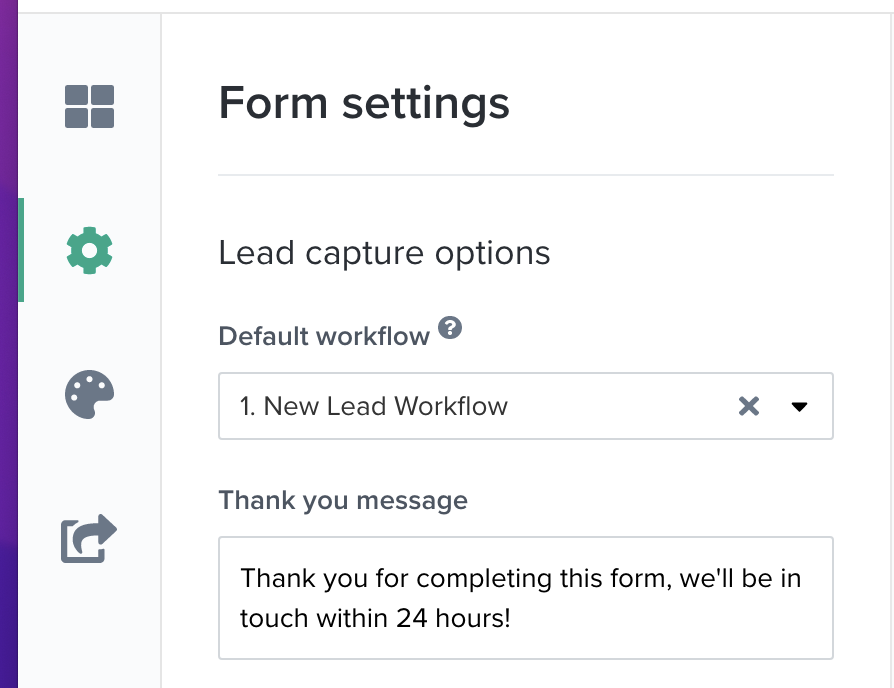Clear the selected New Lead Workflow
The height and width of the screenshot is (688, 894).
coord(748,406)
